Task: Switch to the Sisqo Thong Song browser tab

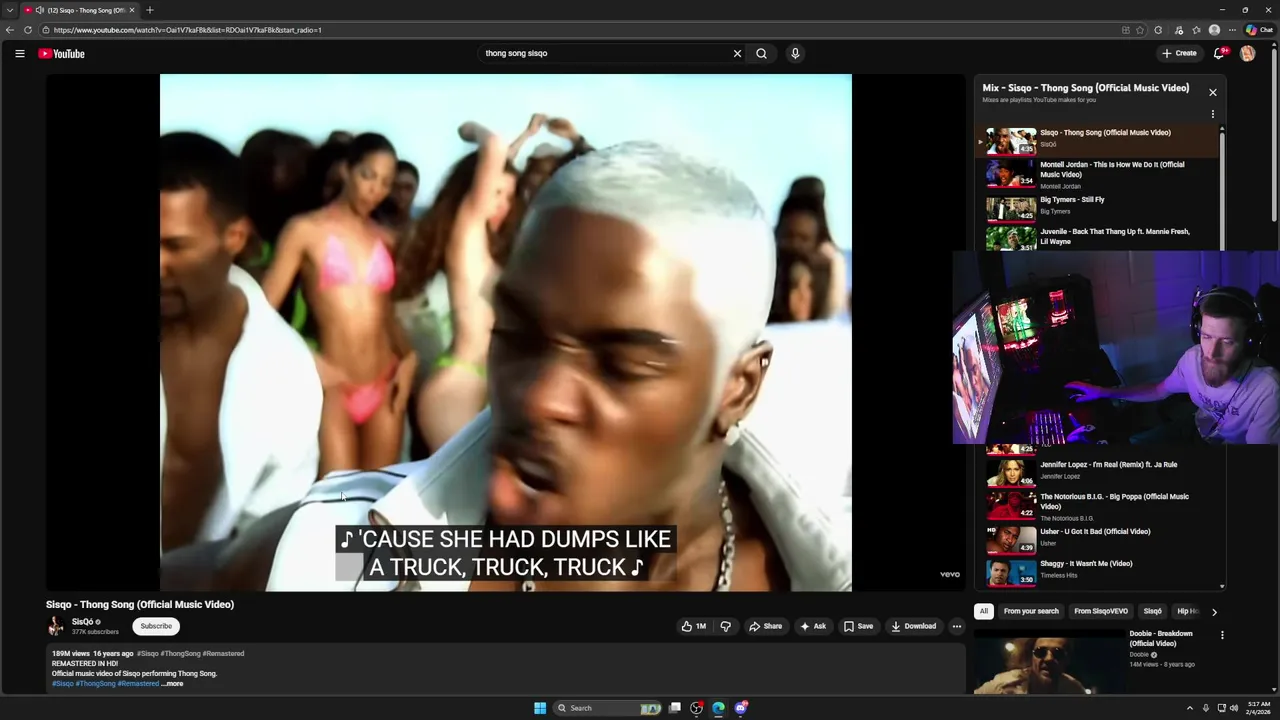Action: click(x=78, y=10)
